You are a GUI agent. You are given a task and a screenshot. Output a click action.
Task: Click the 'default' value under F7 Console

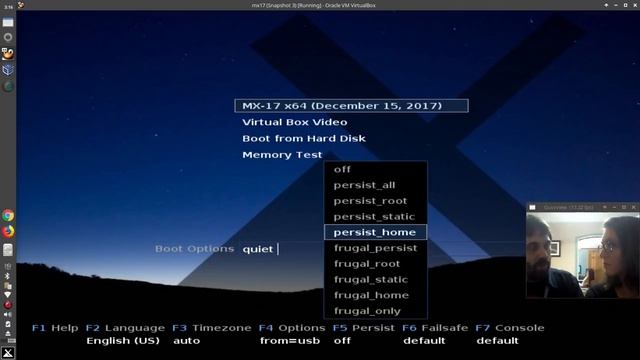[497, 340]
